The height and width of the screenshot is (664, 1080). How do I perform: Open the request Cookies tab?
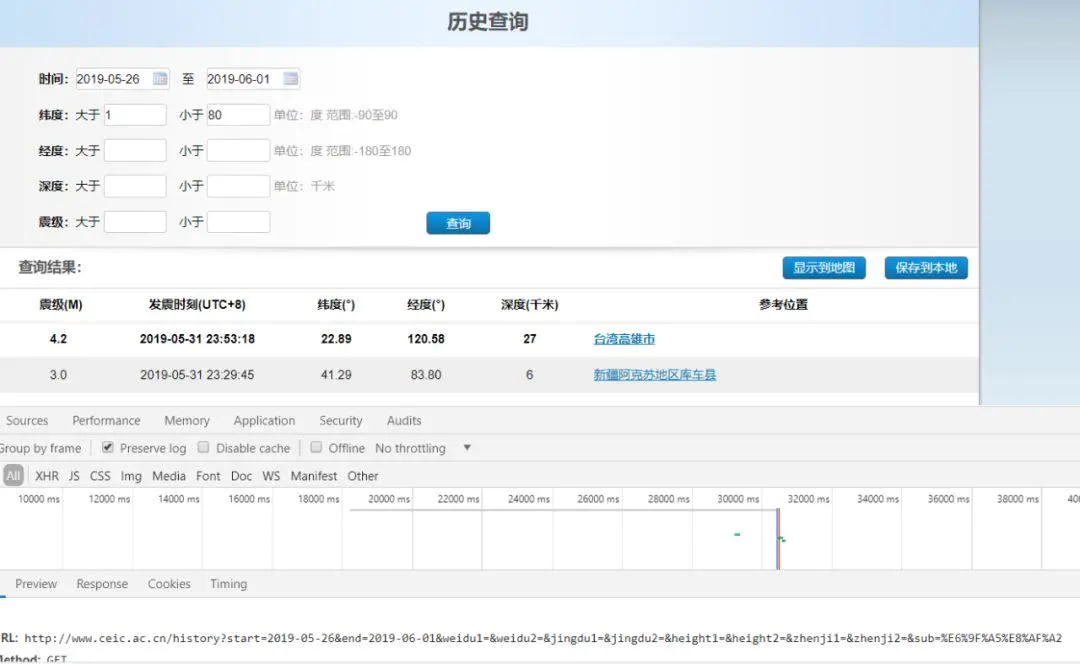coord(169,583)
